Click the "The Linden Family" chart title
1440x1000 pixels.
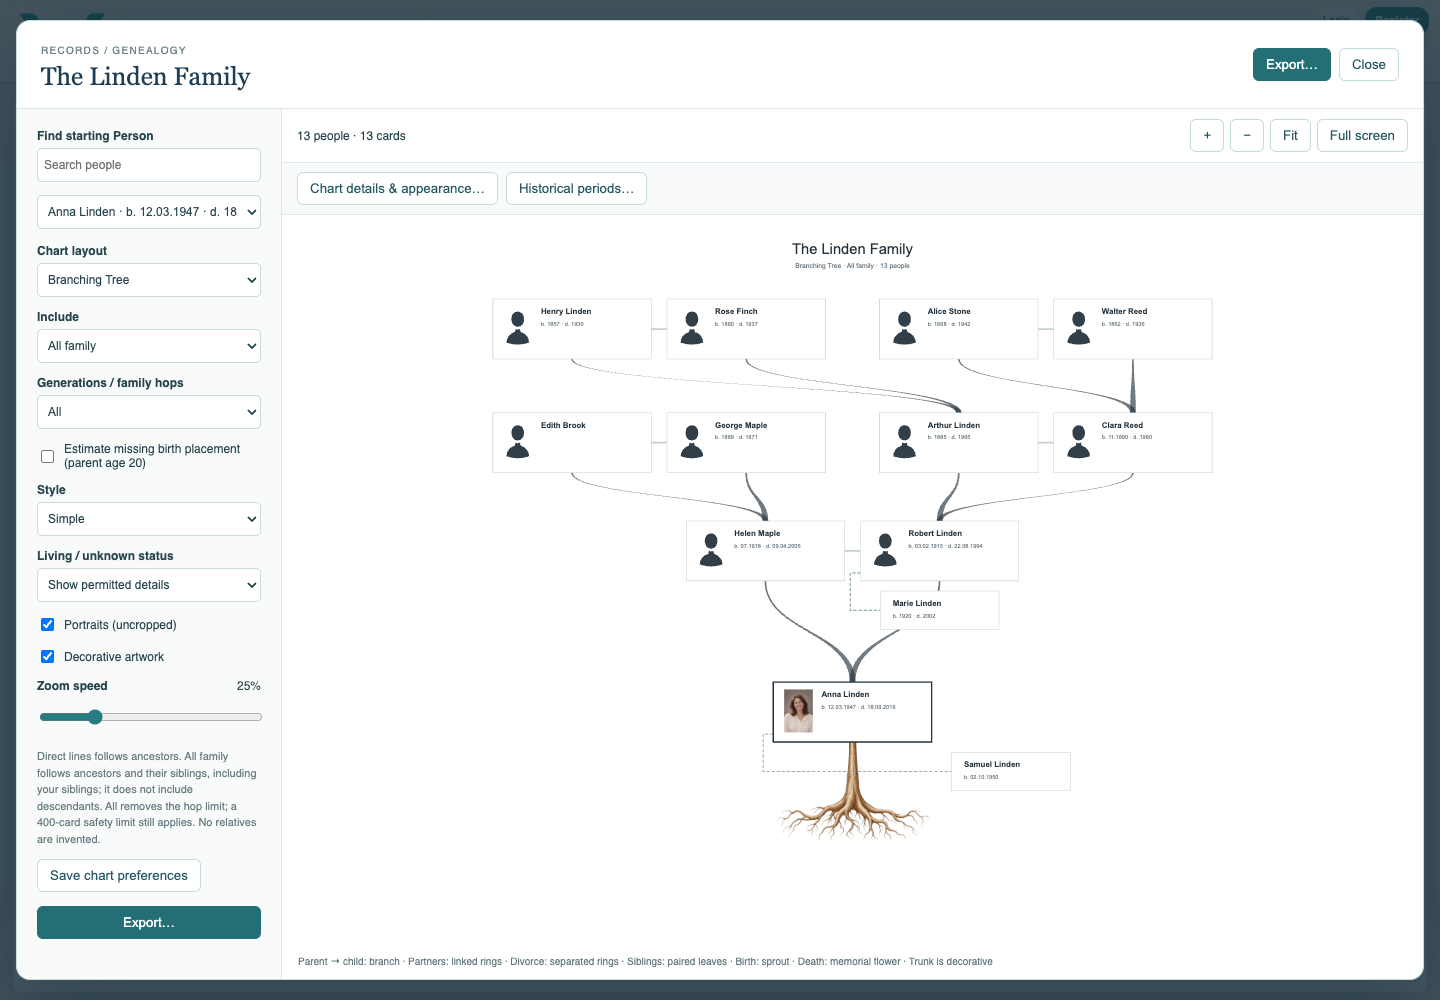(852, 249)
